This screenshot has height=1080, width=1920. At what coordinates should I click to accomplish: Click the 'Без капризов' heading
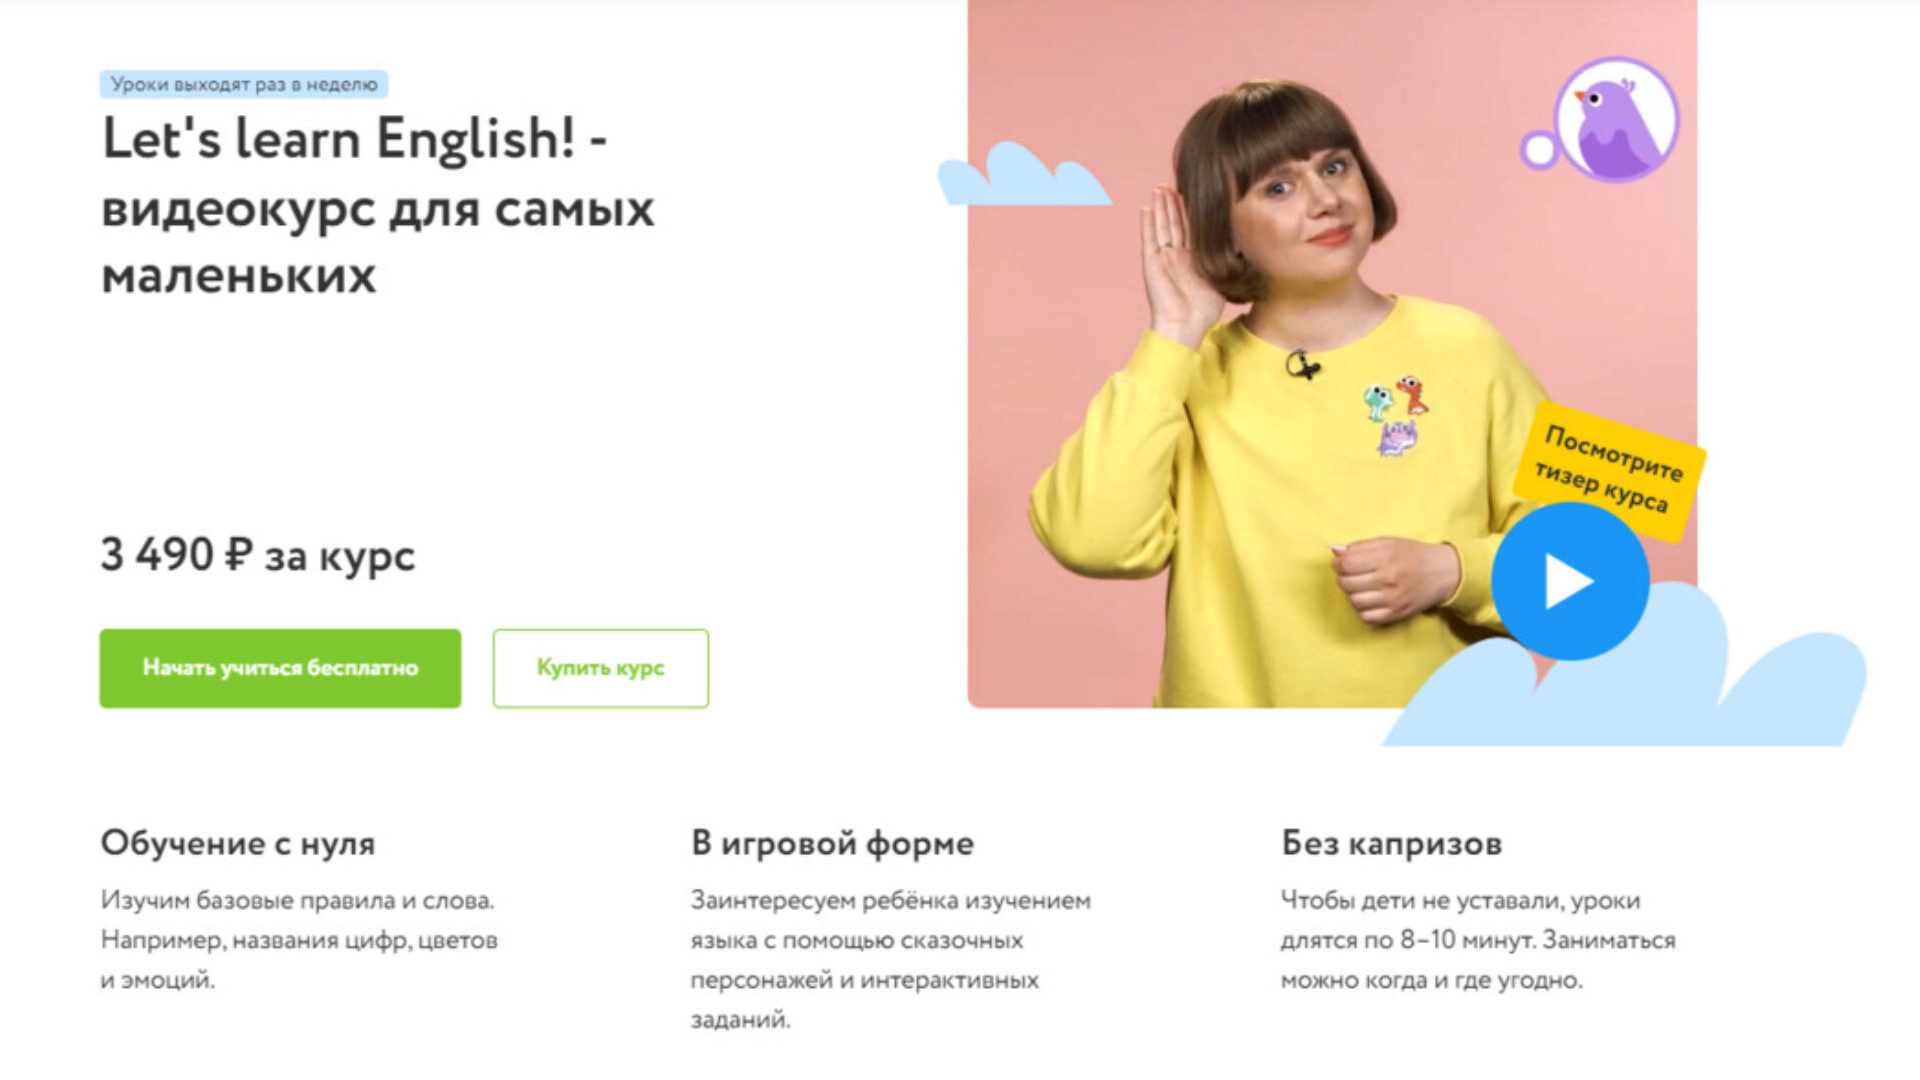click(1392, 843)
